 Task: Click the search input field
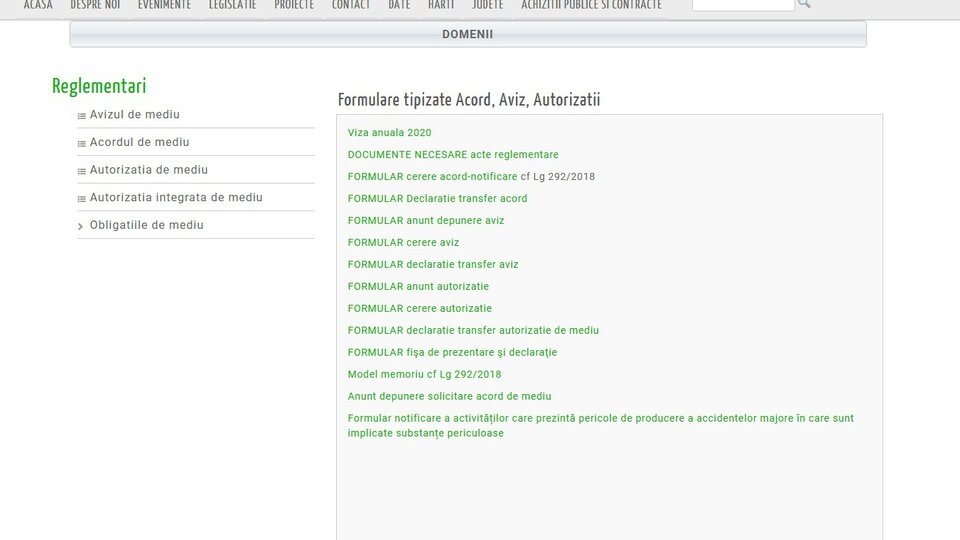(x=742, y=4)
